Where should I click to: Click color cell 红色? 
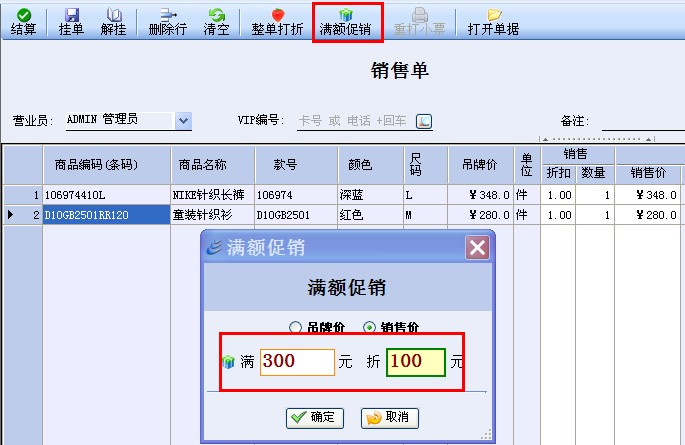(370, 215)
